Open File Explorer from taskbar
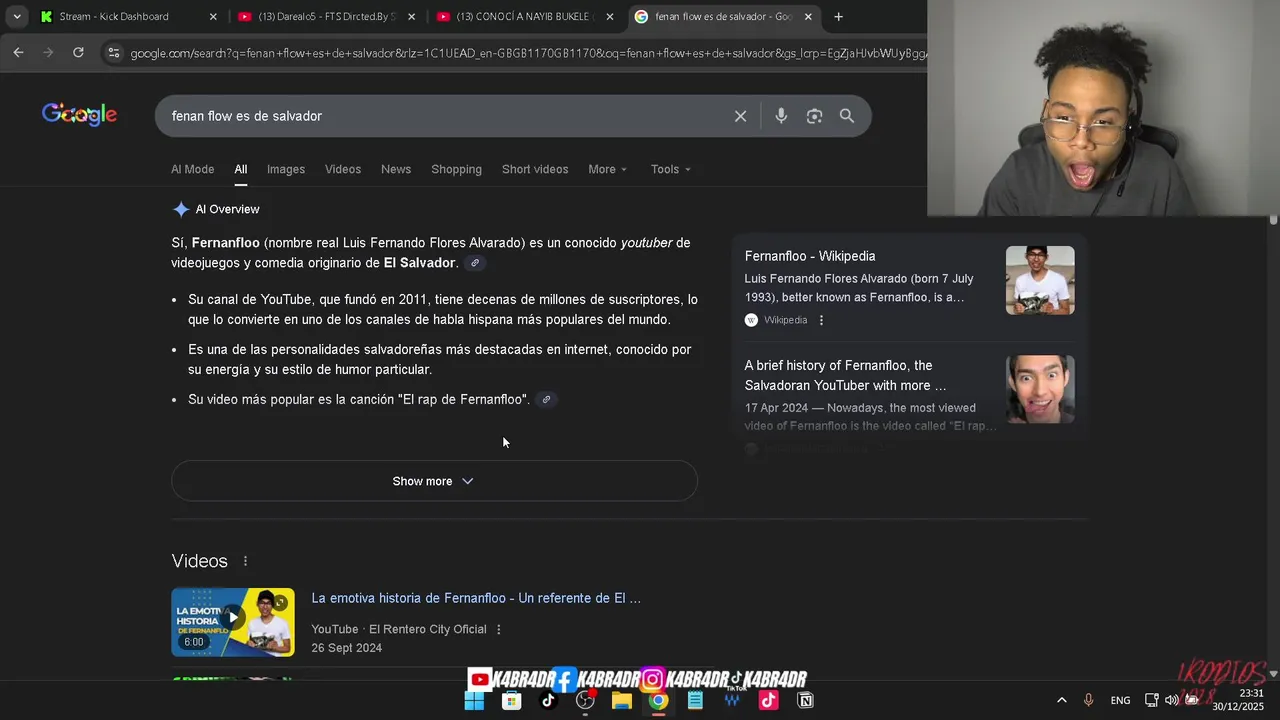Image resolution: width=1280 pixels, height=720 pixels. [x=622, y=701]
